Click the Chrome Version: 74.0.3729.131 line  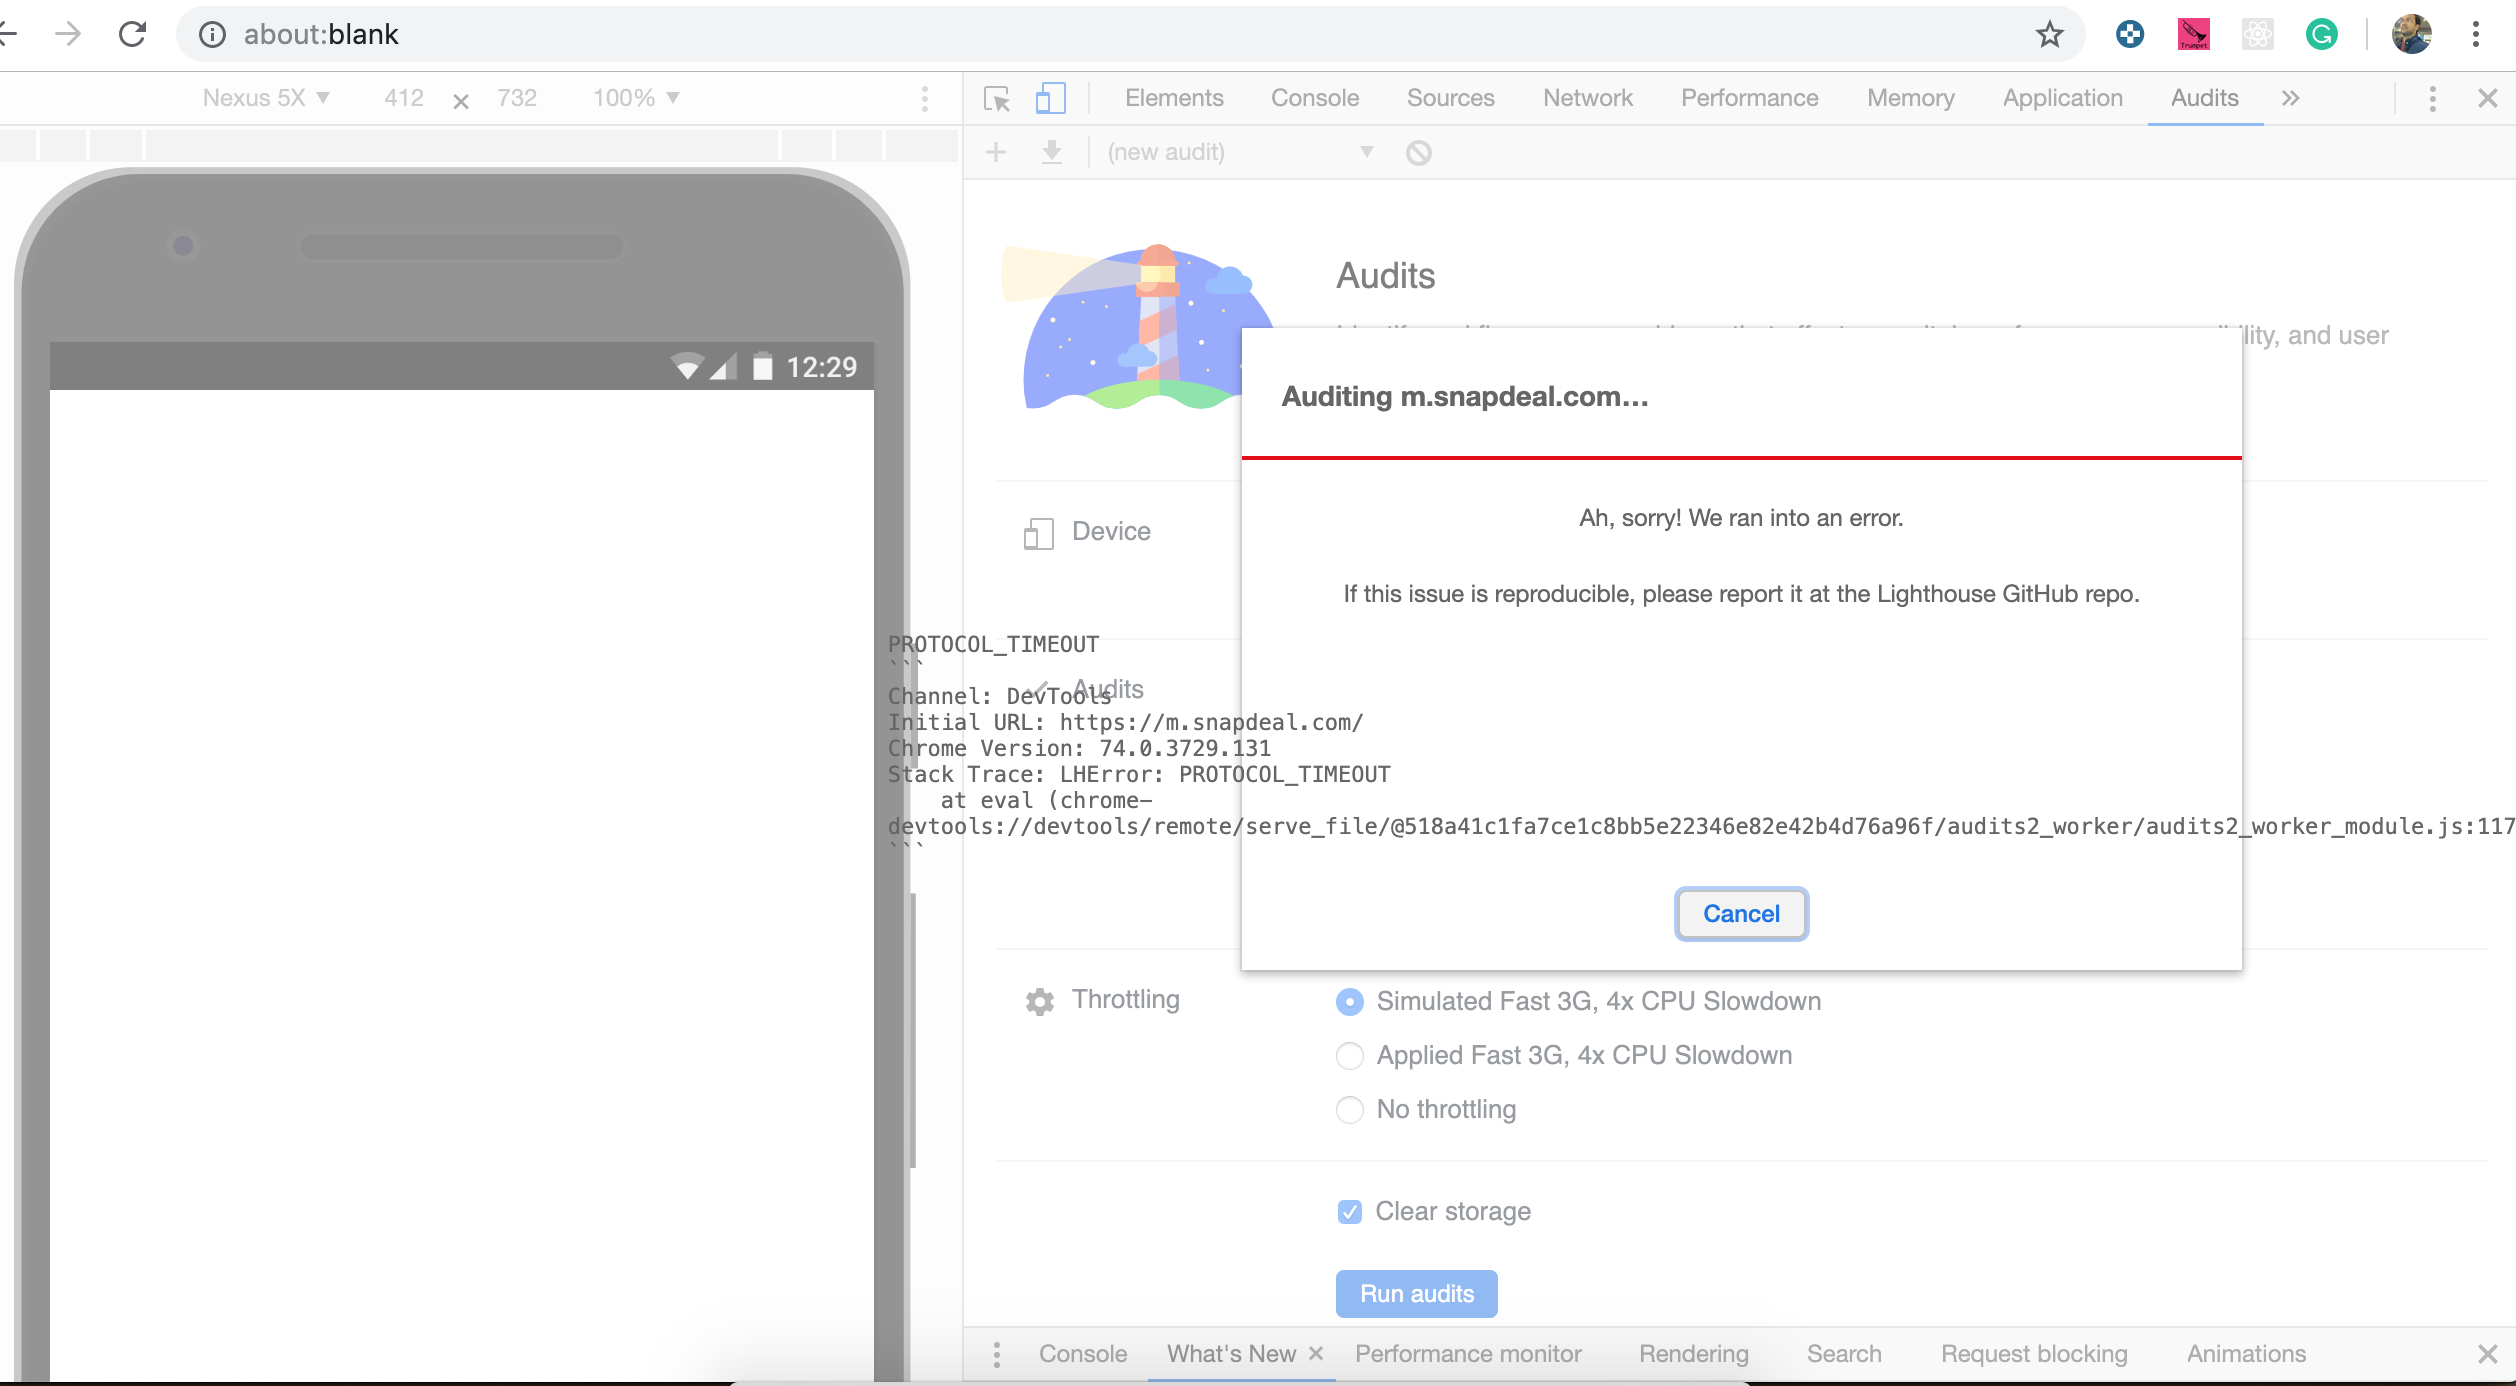(x=1079, y=748)
